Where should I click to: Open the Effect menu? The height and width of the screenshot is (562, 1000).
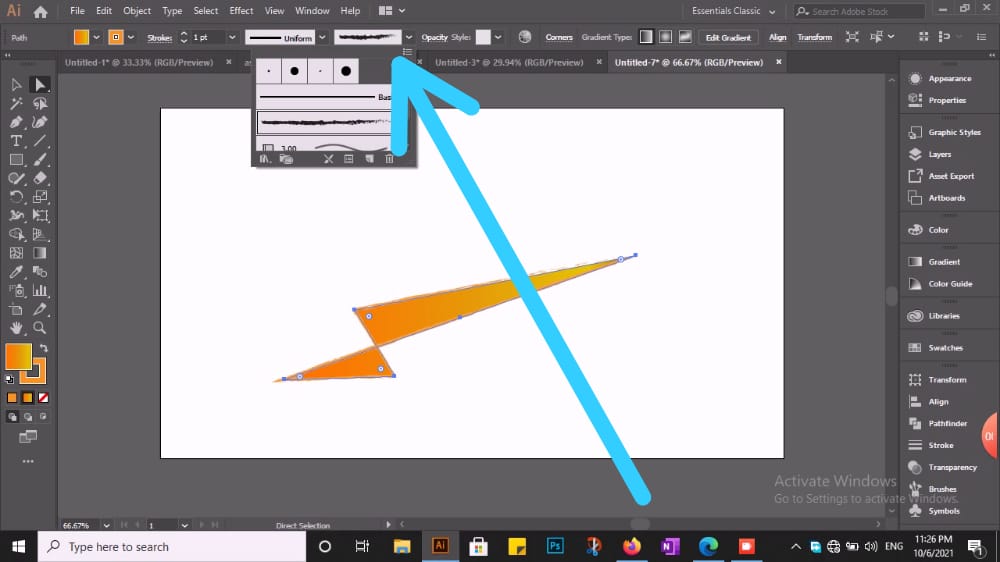click(x=241, y=11)
